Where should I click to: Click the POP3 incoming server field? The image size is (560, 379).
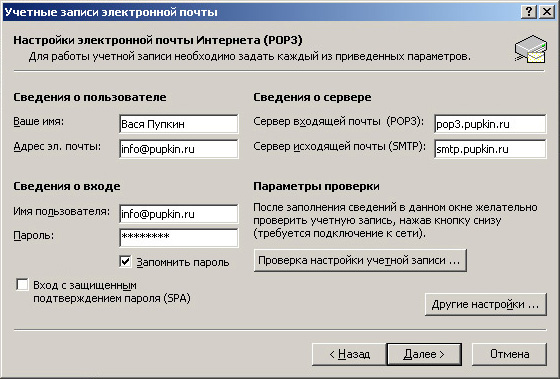pyautogui.click(x=490, y=124)
